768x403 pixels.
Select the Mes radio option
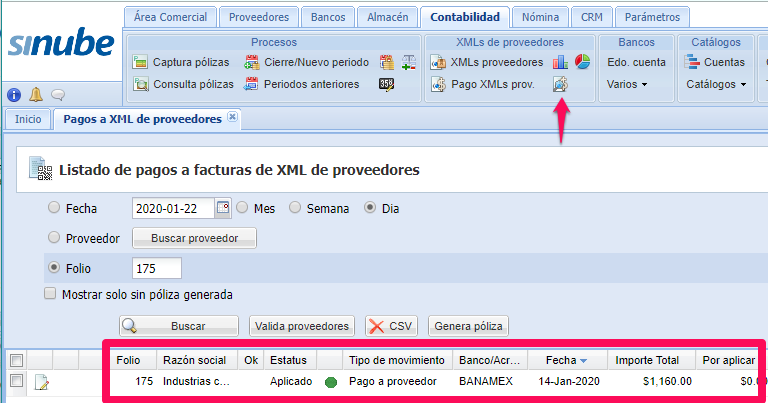[x=242, y=208]
